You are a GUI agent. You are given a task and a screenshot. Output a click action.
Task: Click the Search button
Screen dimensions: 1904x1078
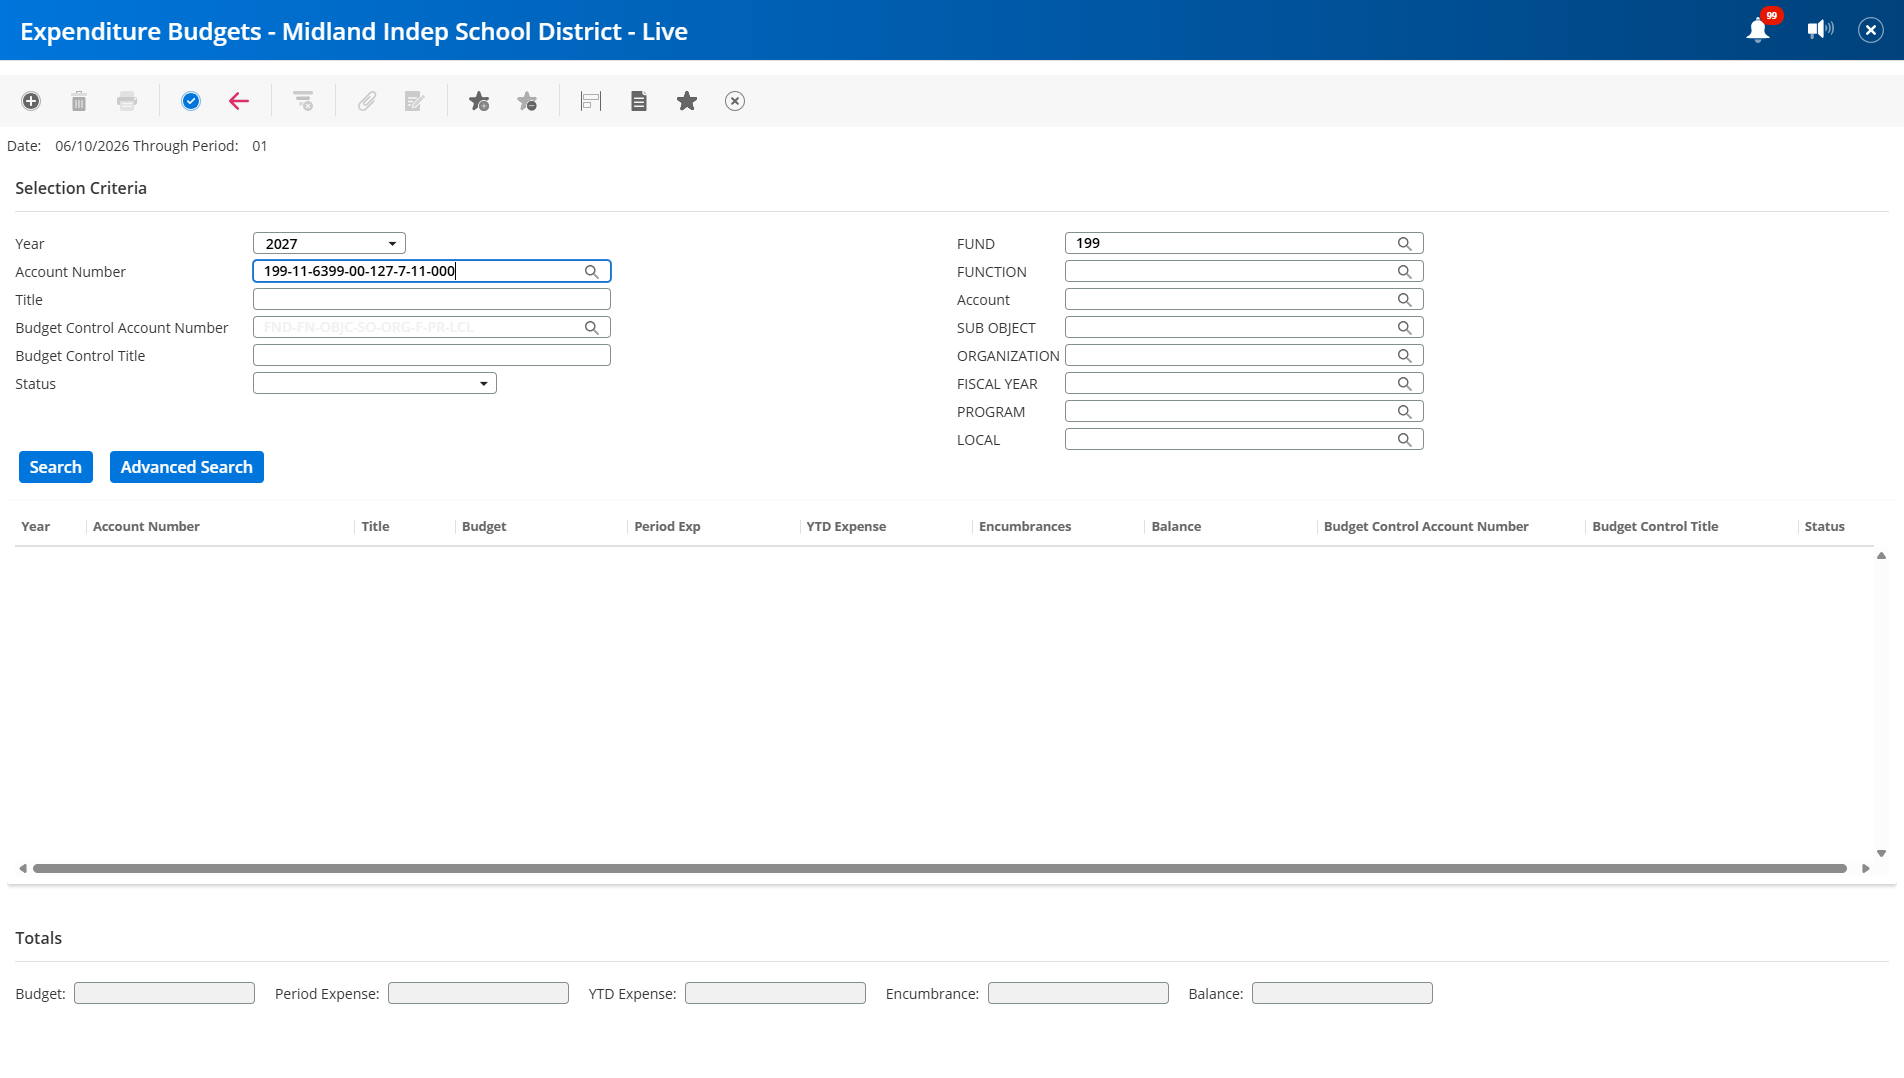(56, 467)
